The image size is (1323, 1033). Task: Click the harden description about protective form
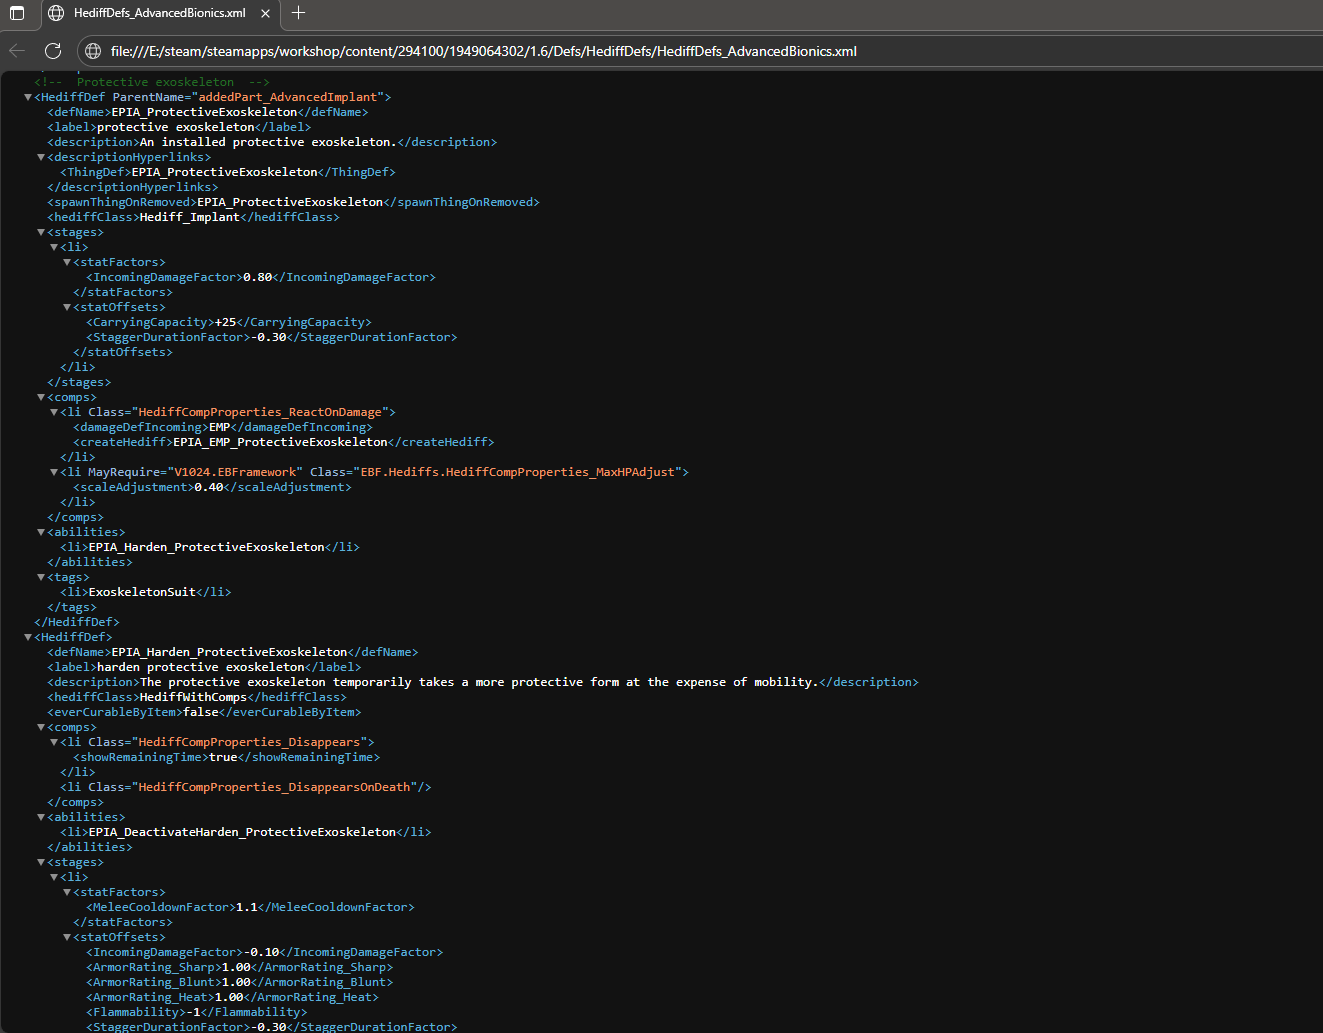(x=478, y=682)
